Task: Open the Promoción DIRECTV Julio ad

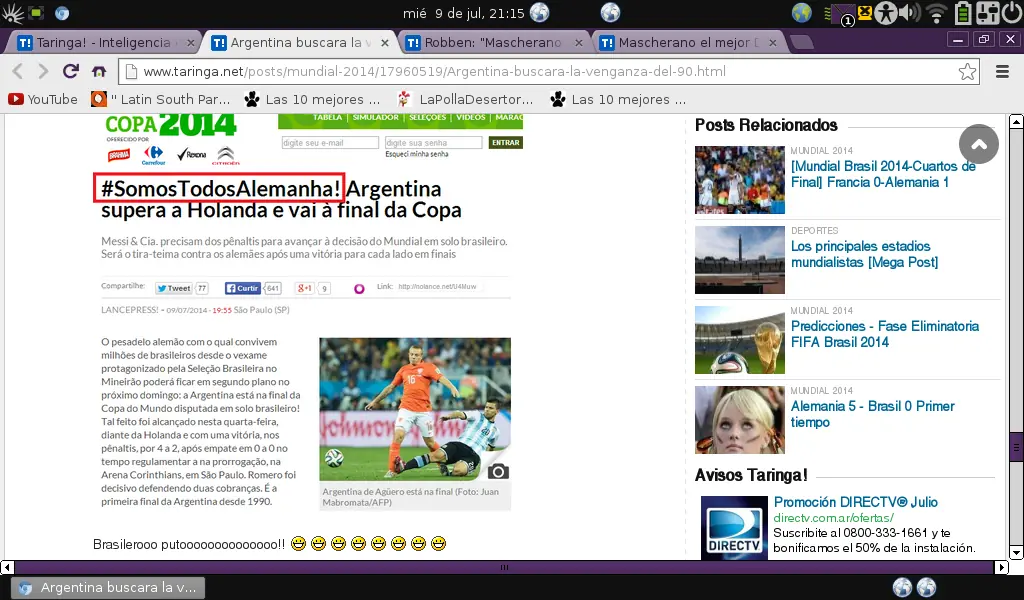Action: coord(855,501)
